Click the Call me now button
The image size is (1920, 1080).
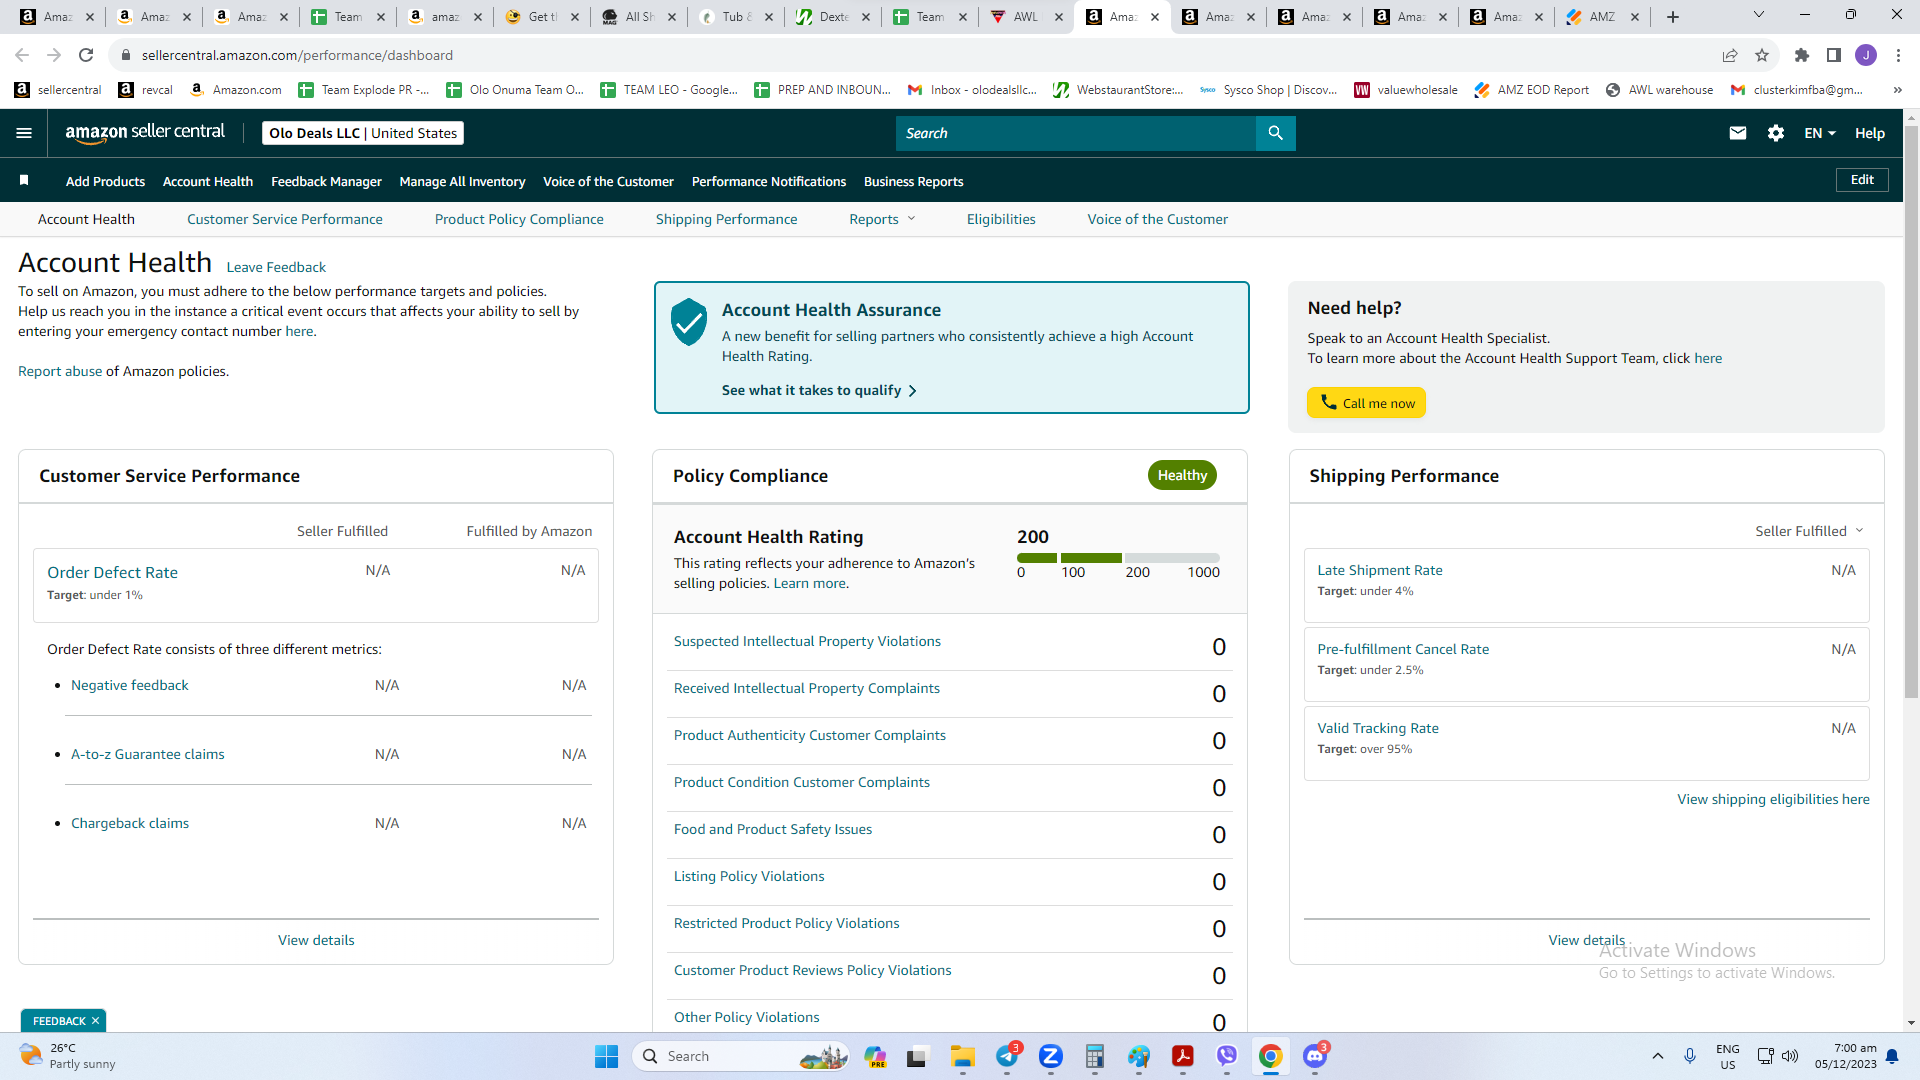coord(1366,403)
